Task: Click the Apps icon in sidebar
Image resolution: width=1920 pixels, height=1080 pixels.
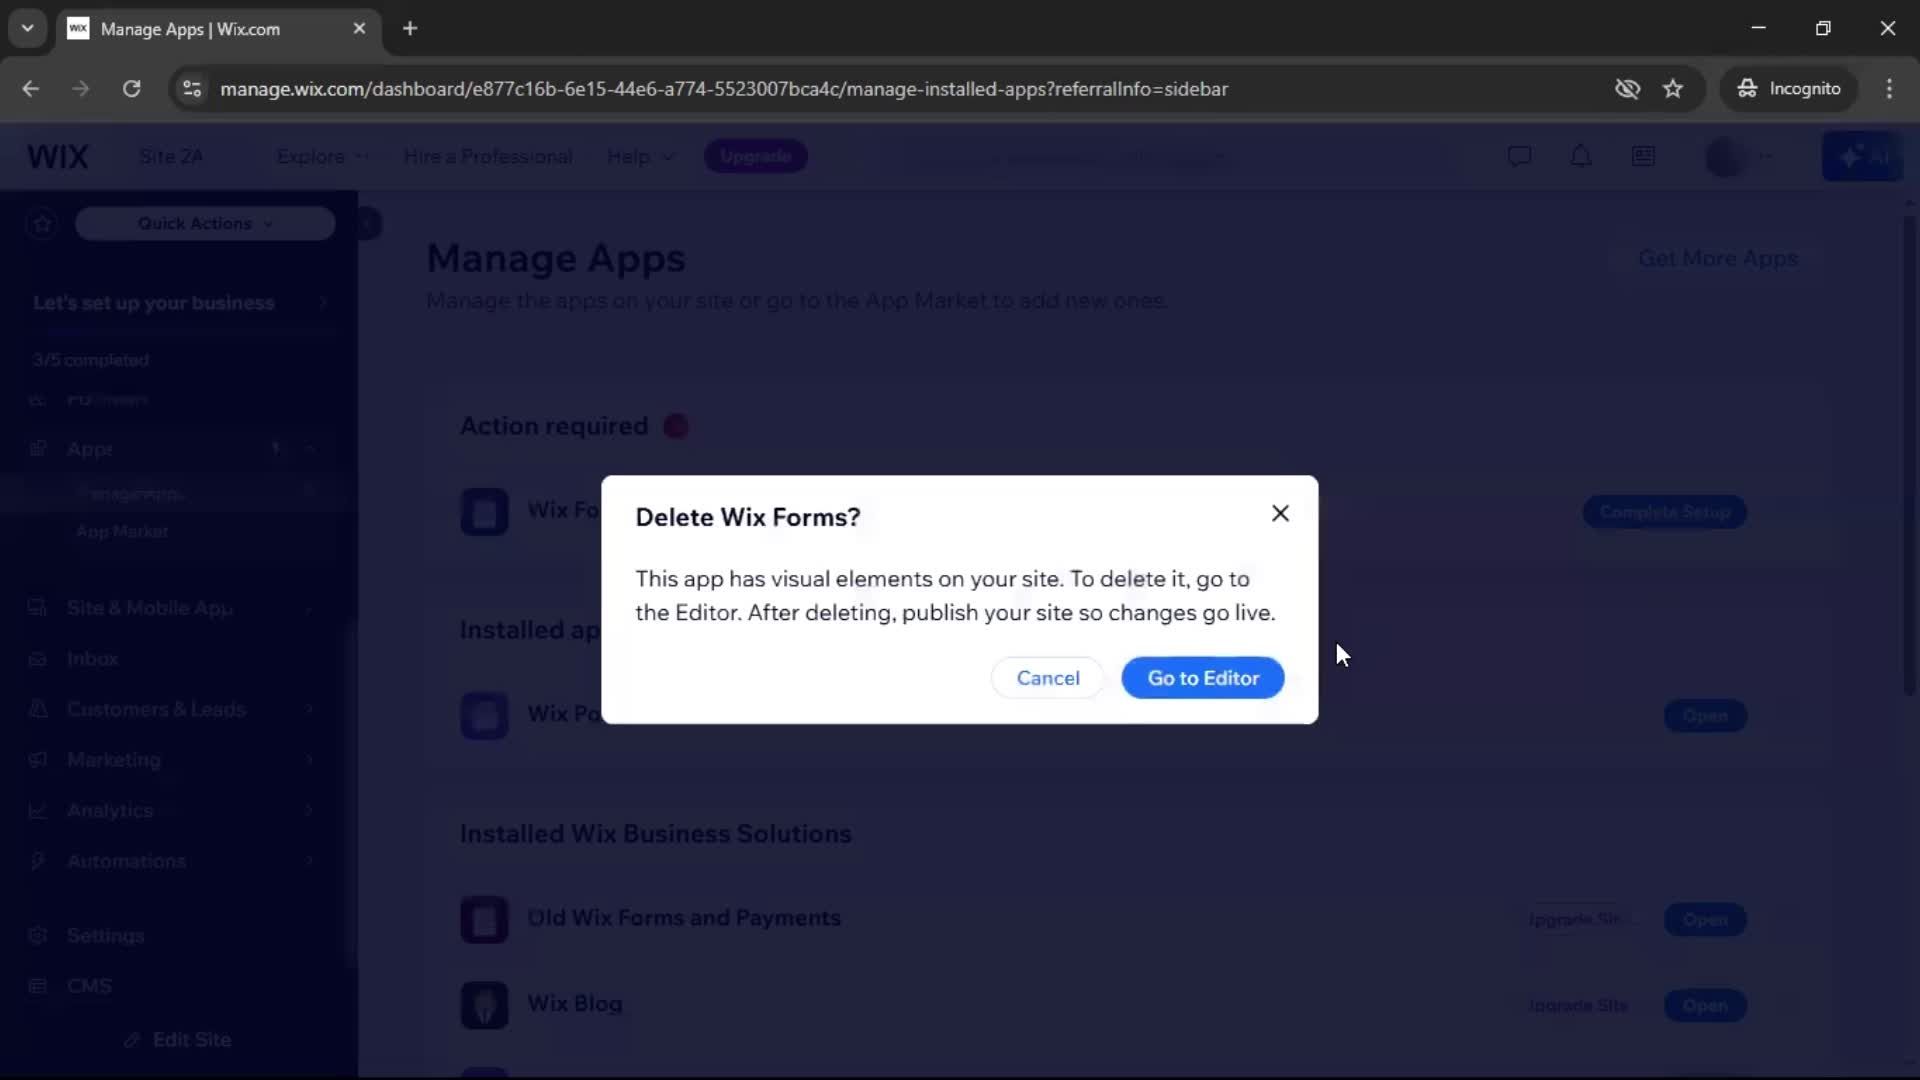Action: point(38,449)
